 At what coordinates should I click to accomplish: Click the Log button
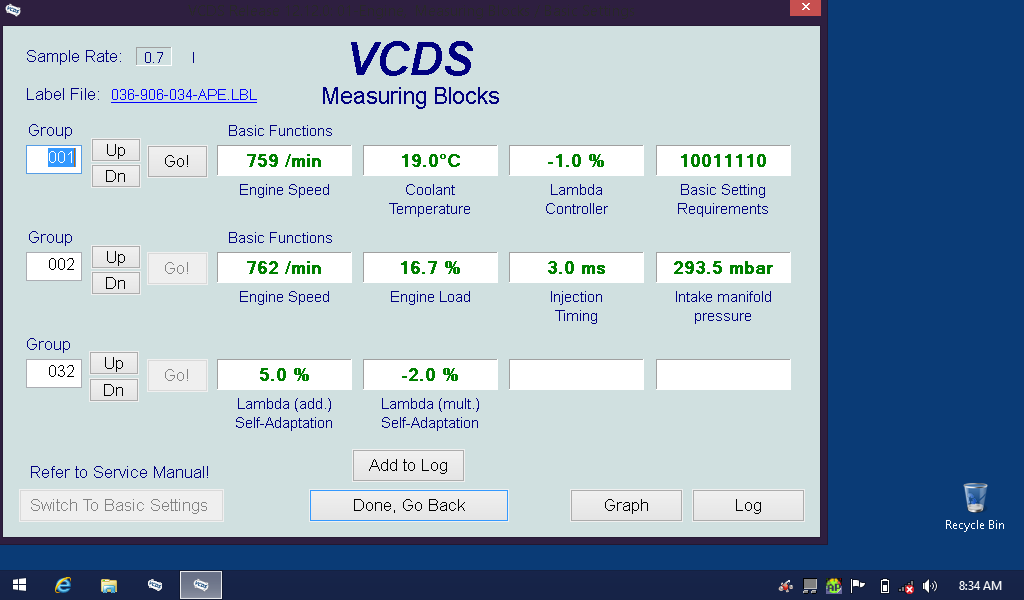748,506
